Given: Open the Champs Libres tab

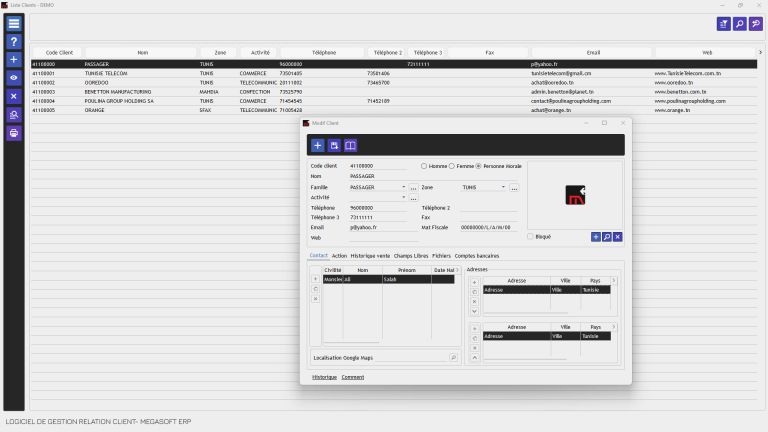Looking at the screenshot, I should 411,256.
